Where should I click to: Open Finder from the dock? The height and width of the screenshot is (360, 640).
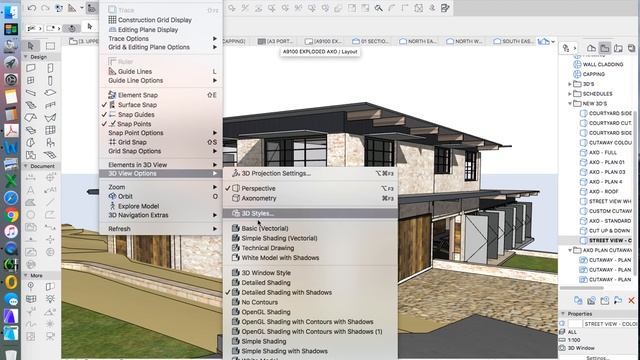11,11
